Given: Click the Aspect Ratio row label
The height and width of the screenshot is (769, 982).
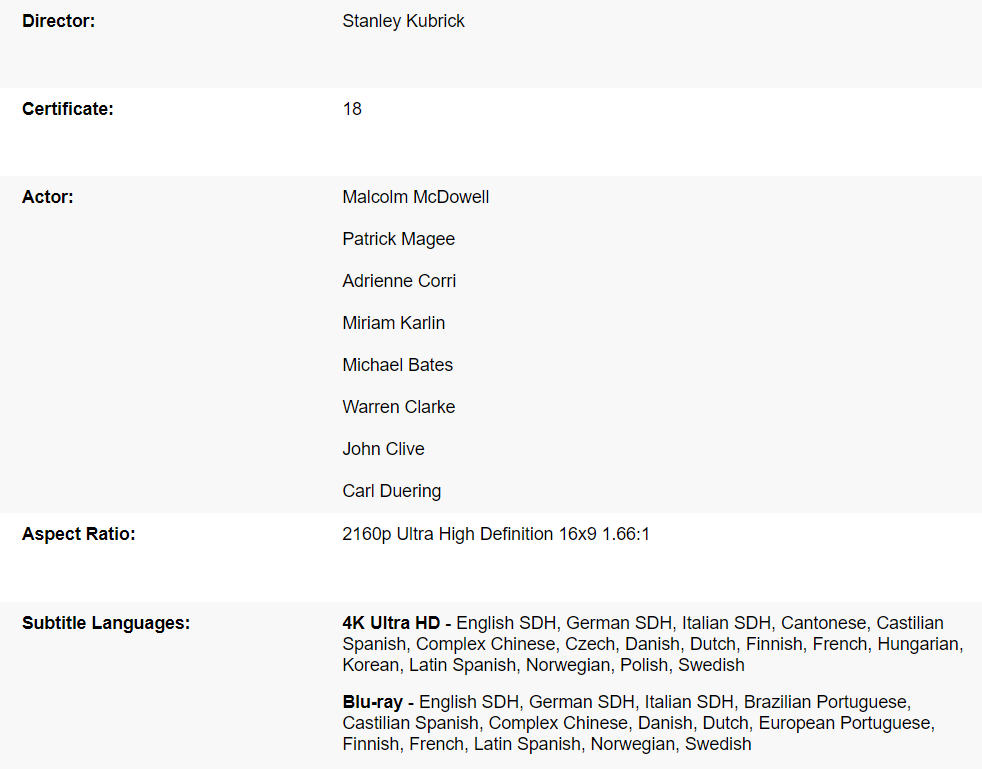Looking at the screenshot, I should tap(78, 534).
